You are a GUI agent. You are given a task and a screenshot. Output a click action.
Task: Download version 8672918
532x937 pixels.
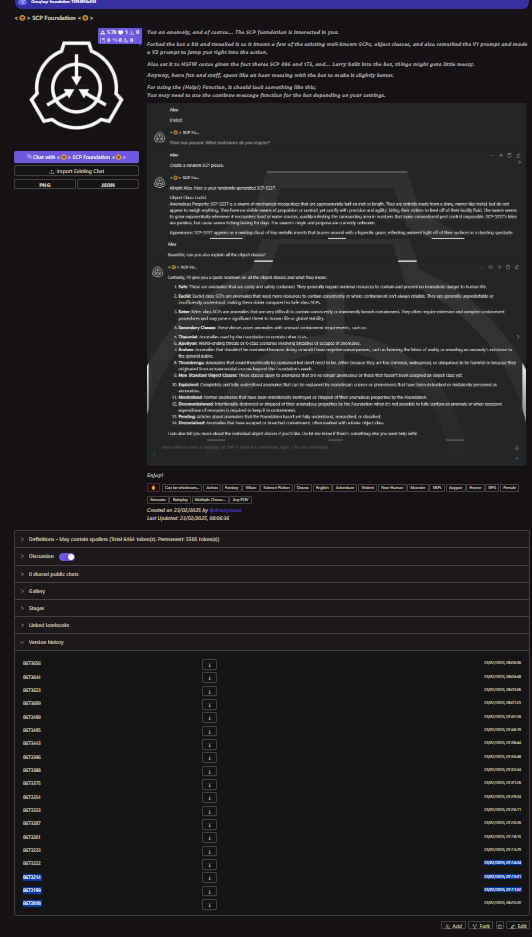pyautogui.click(x=209, y=904)
